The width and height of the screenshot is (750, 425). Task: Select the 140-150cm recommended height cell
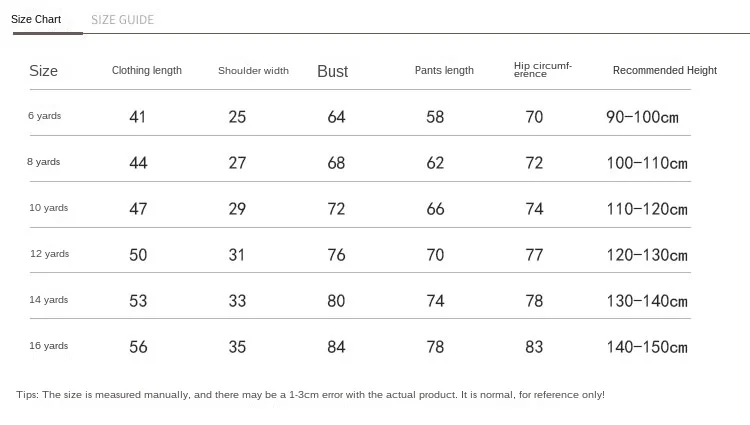[647, 347]
